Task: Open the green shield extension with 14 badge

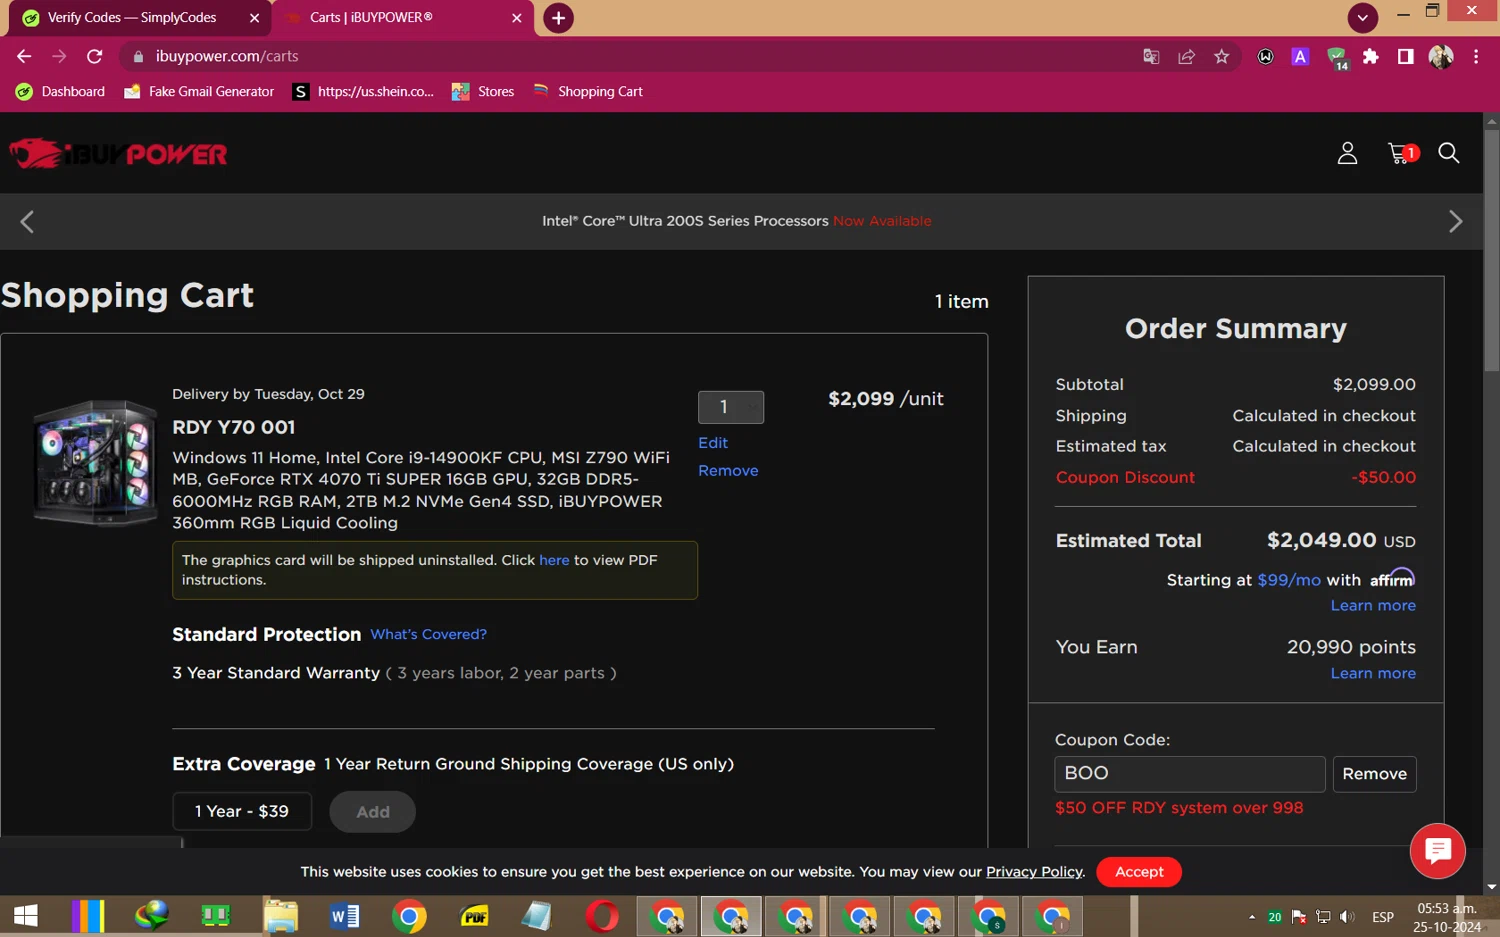Action: [1337, 58]
